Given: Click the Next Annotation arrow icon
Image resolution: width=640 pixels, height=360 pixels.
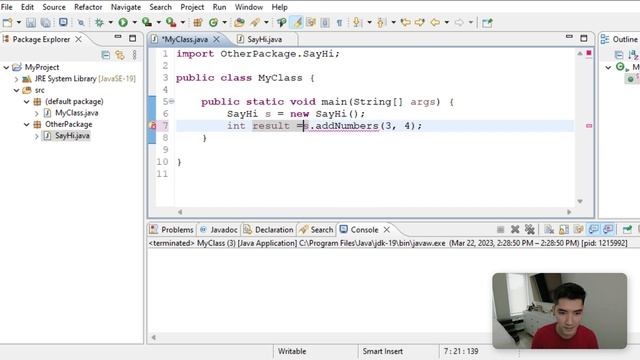Looking at the screenshot, I should point(357,22).
